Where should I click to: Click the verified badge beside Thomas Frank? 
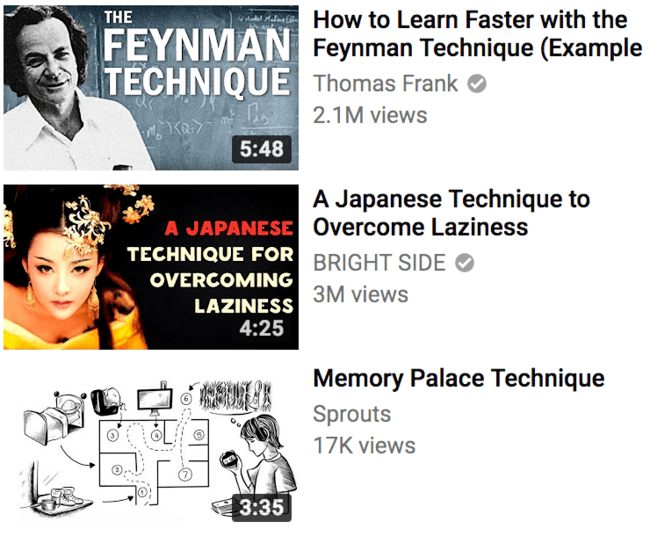pos(477,84)
